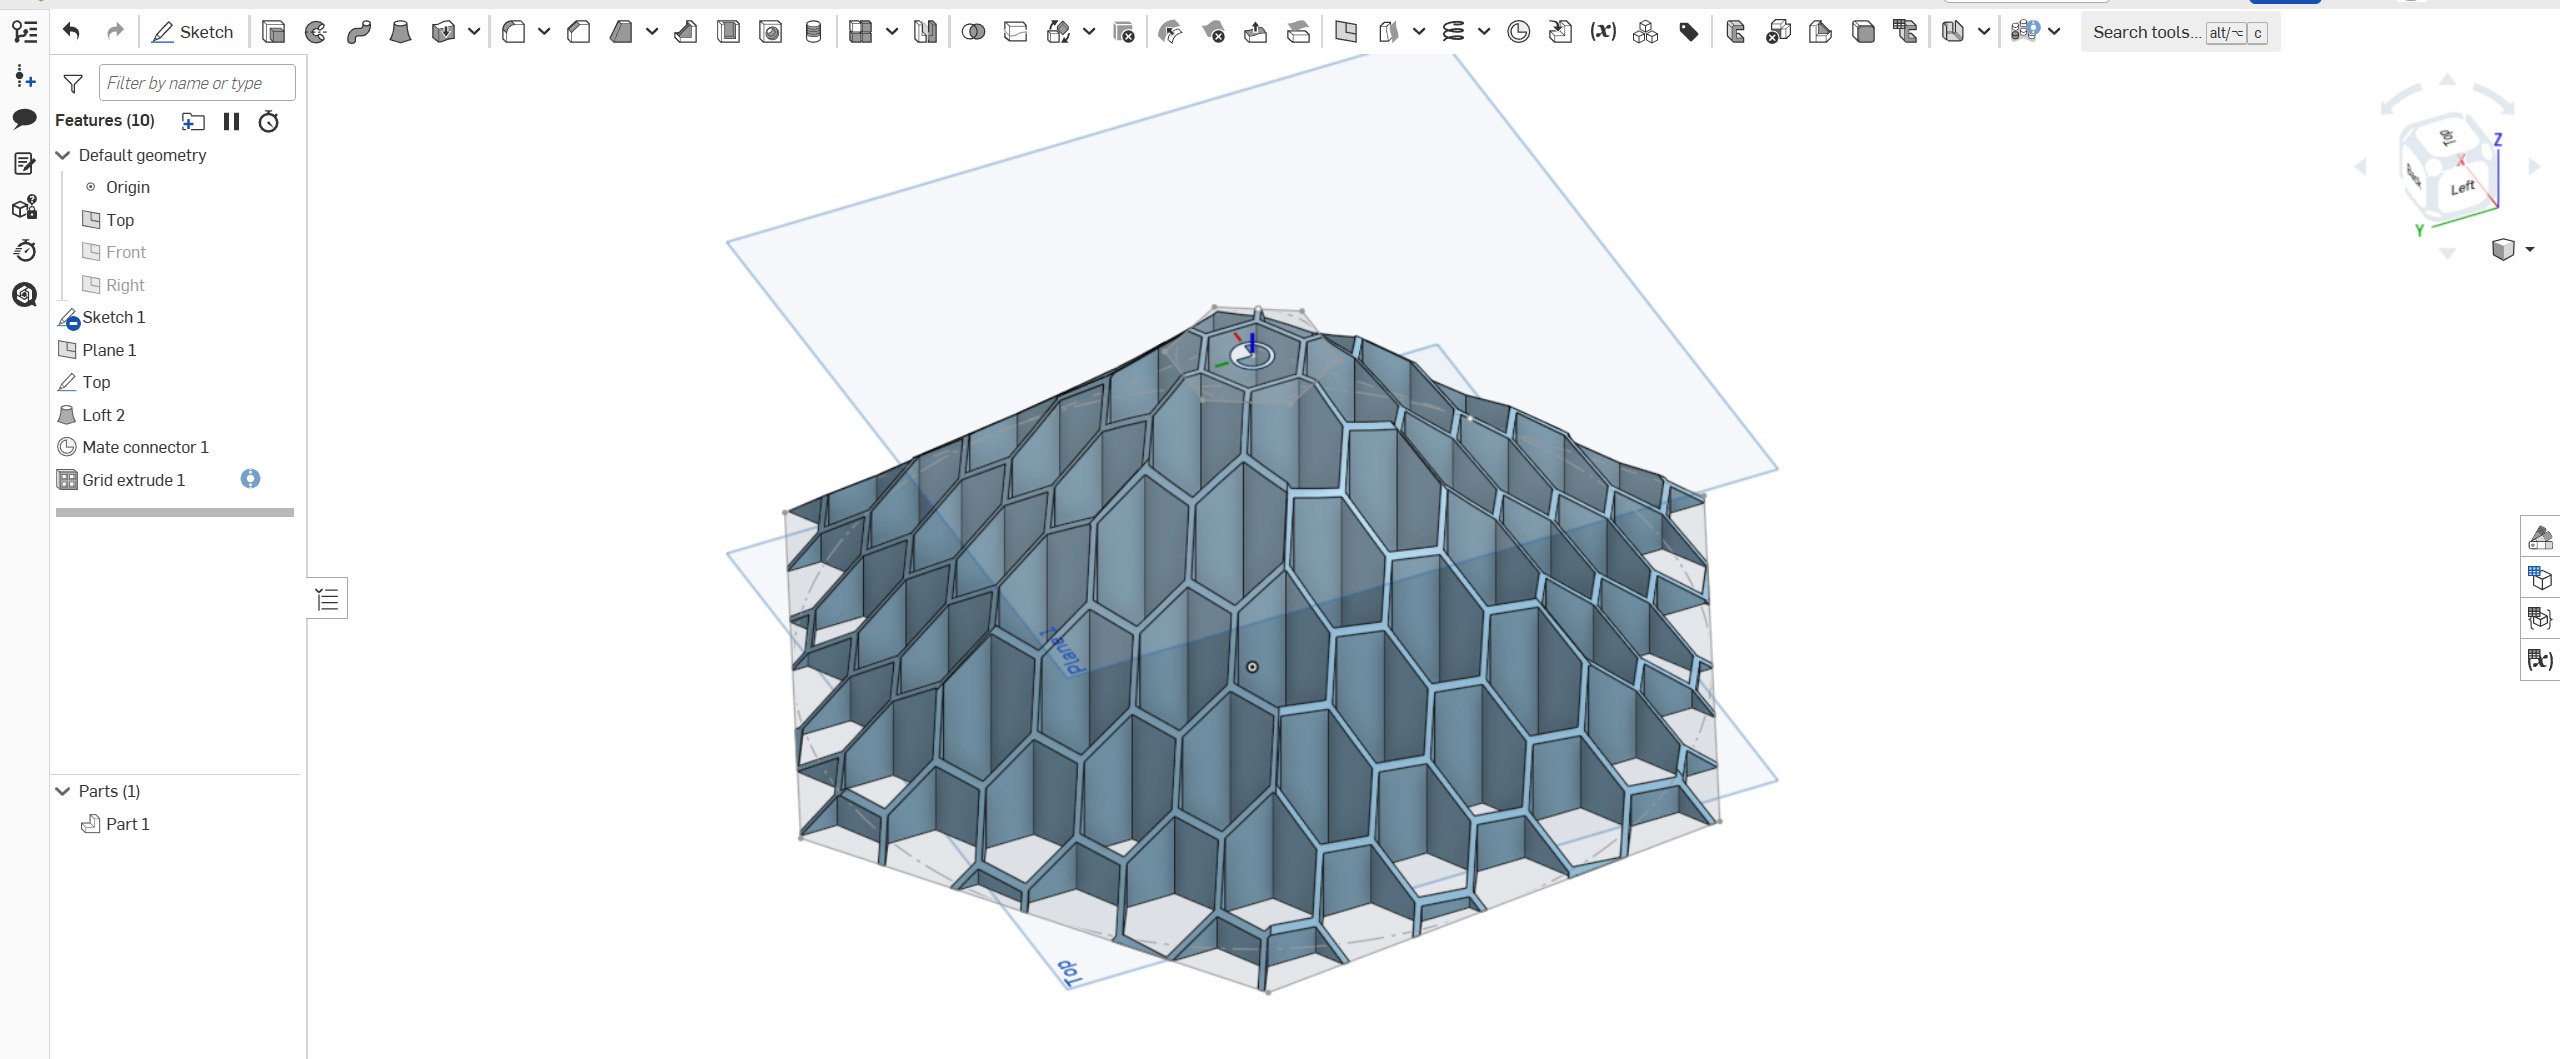
Task: Select the Mate connector tool
Action: tap(1517, 31)
